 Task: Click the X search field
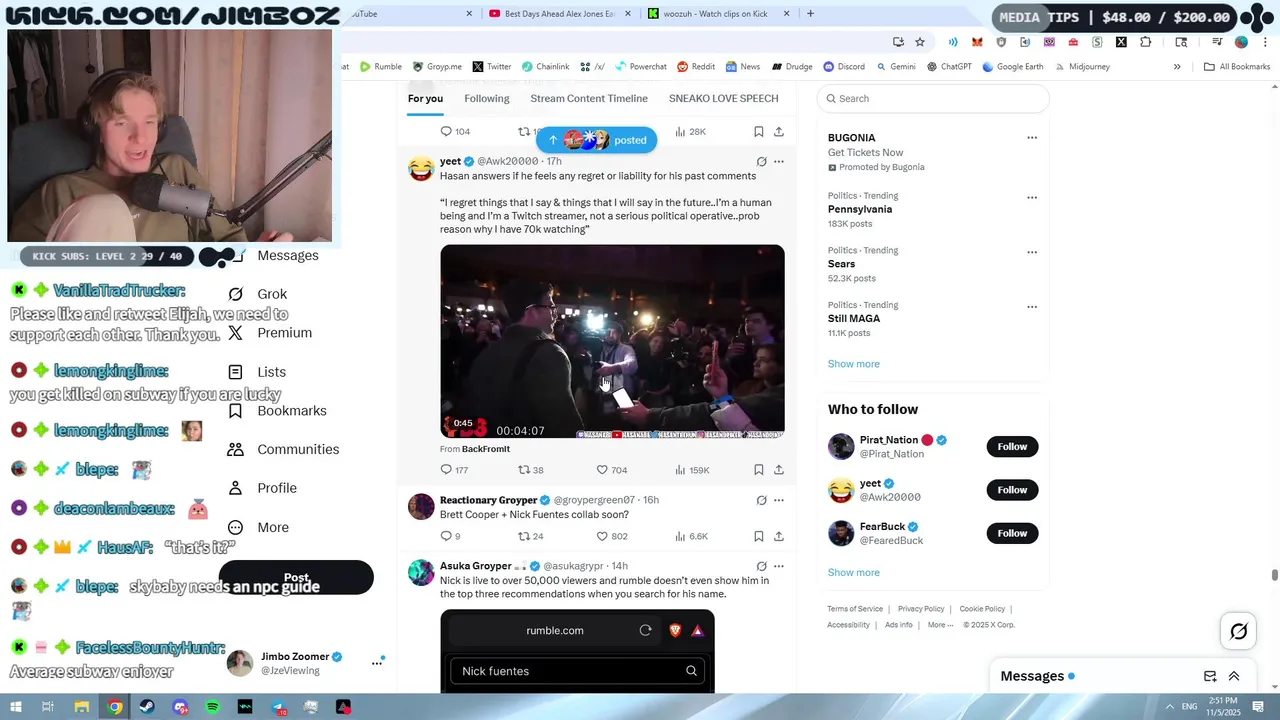click(933, 98)
